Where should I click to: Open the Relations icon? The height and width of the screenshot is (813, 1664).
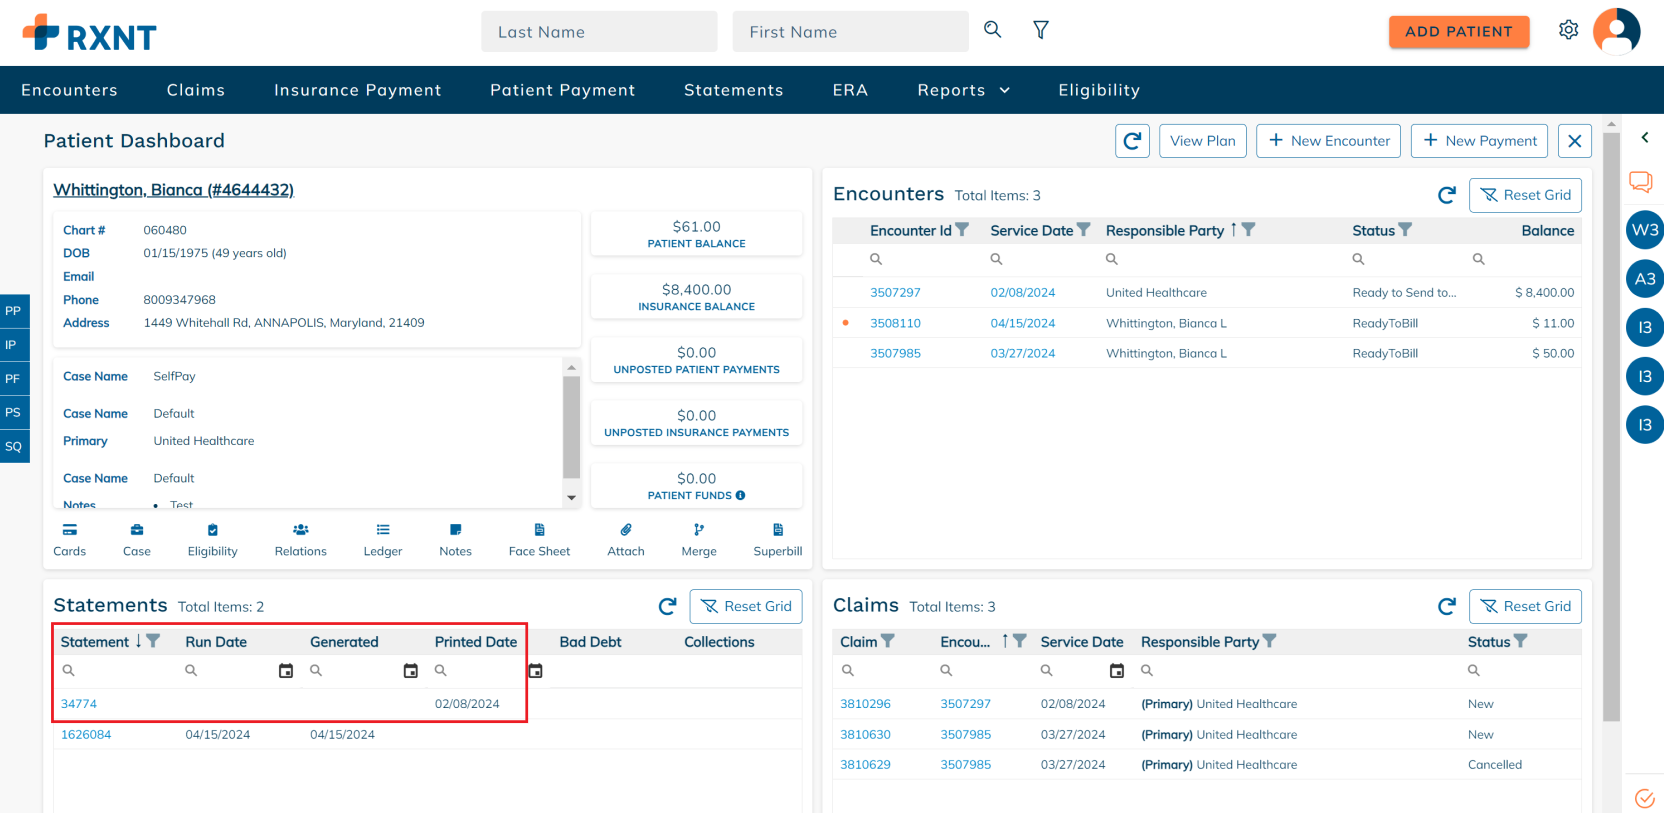(x=301, y=530)
